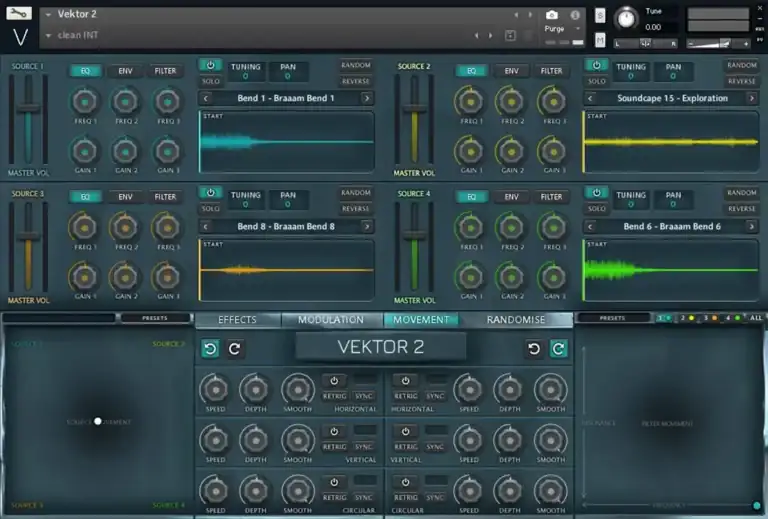Open the Purge dropdown menu
The height and width of the screenshot is (519, 768).
pyautogui.click(x=562, y=29)
